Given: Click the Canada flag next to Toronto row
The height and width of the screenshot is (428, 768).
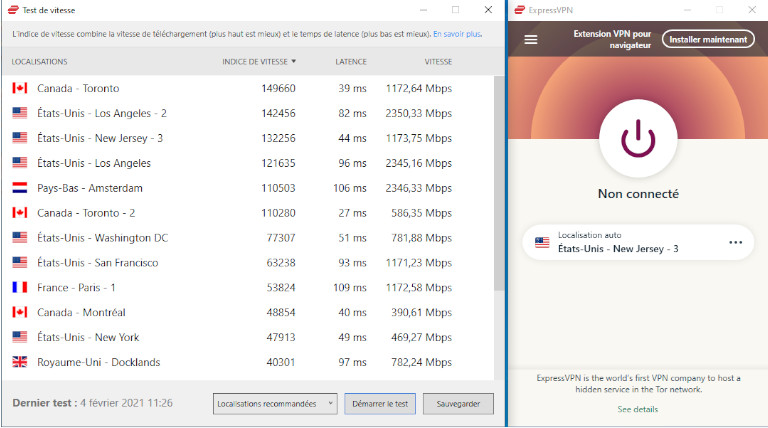Looking at the screenshot, I should [x=20, y=88].
